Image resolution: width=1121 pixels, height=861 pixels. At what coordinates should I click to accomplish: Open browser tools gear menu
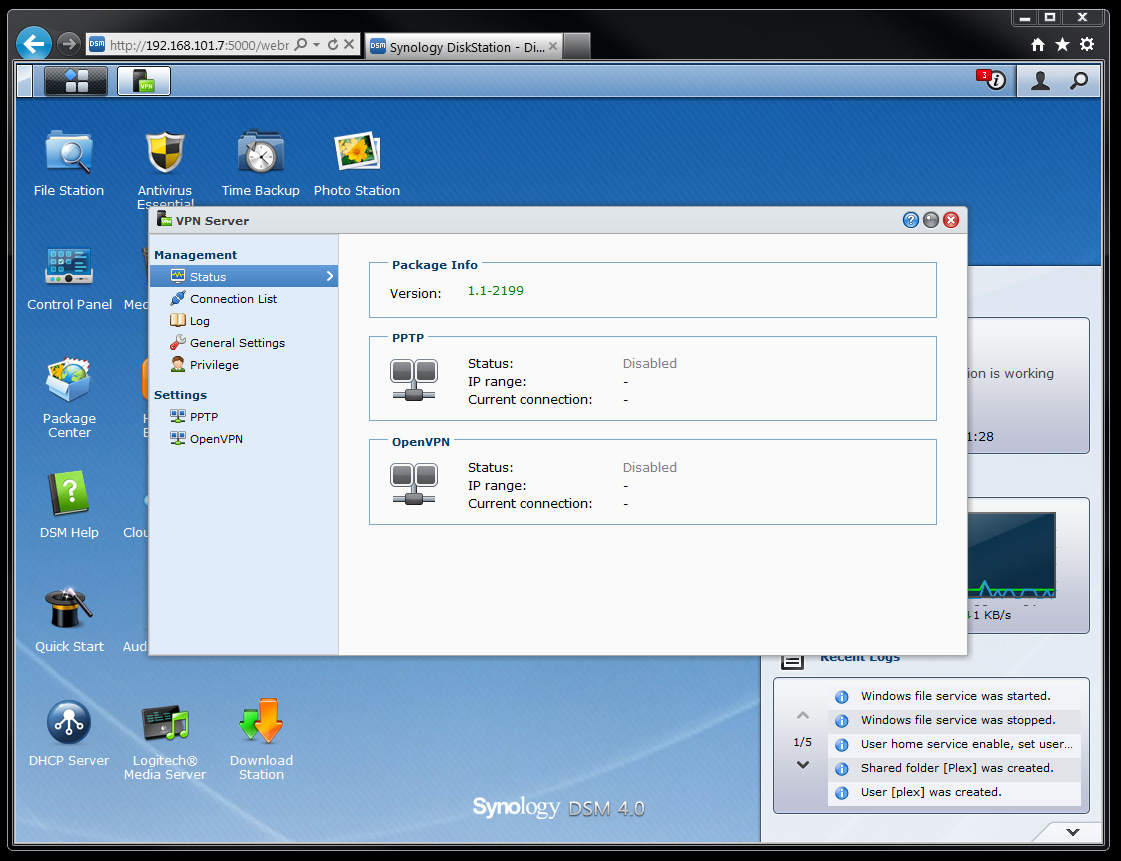click(1087, 44)
